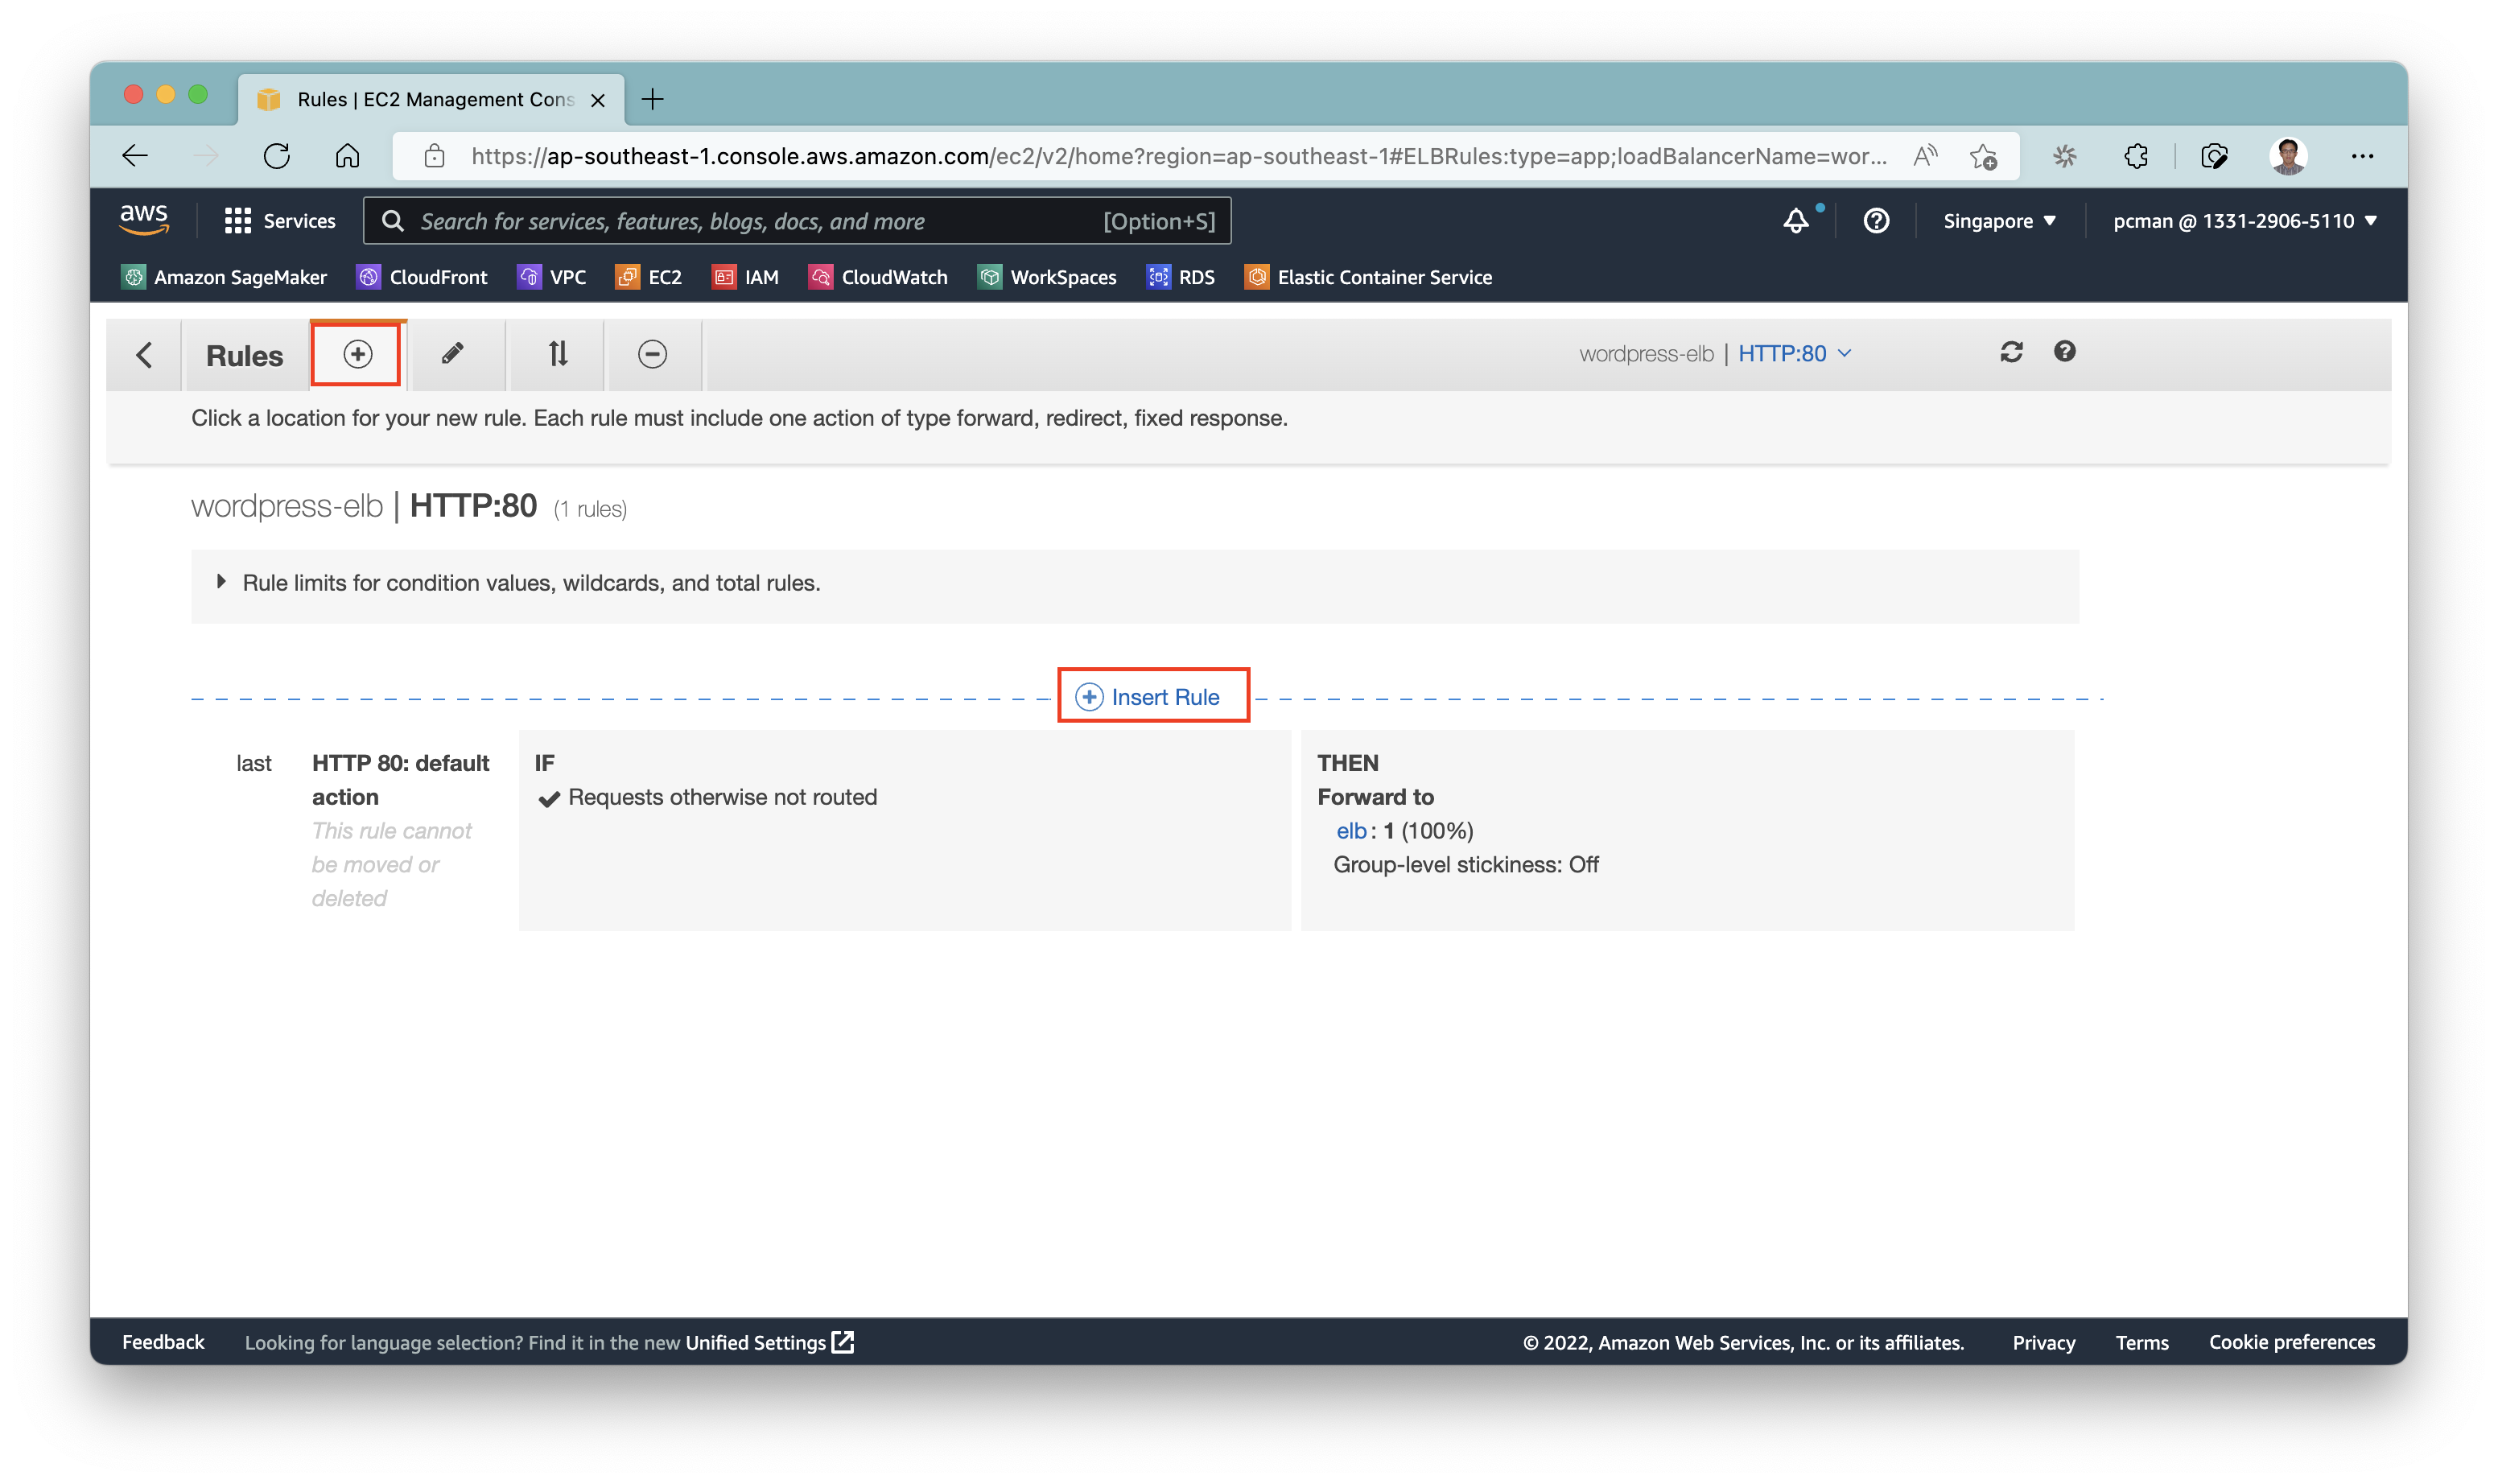The height and width of the screenshot is (1484, 2498).
Task: Open AWS notifications bell
Action: tap(1796, 221)
